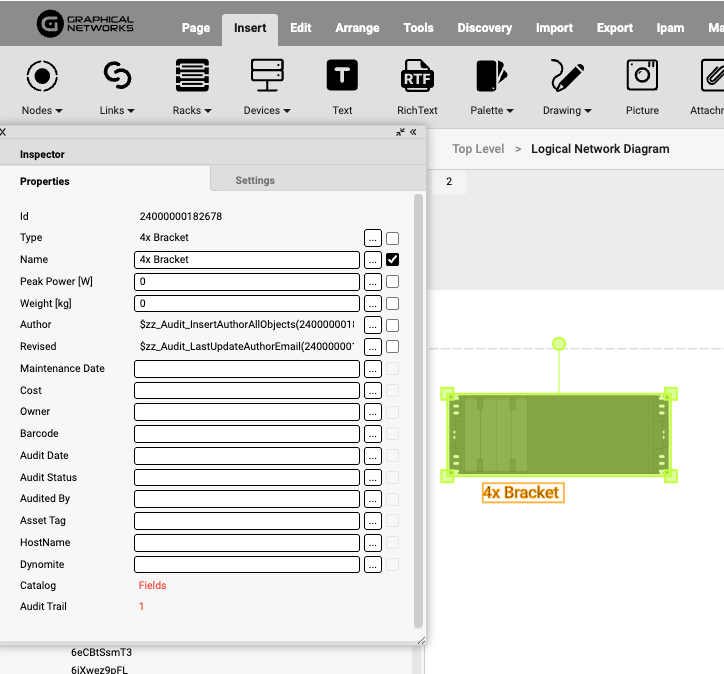This screenshot has height=674, width=724.
Task: Click the Drawing pencil icon
Action: pyautogui.click(x=567, y=76)
